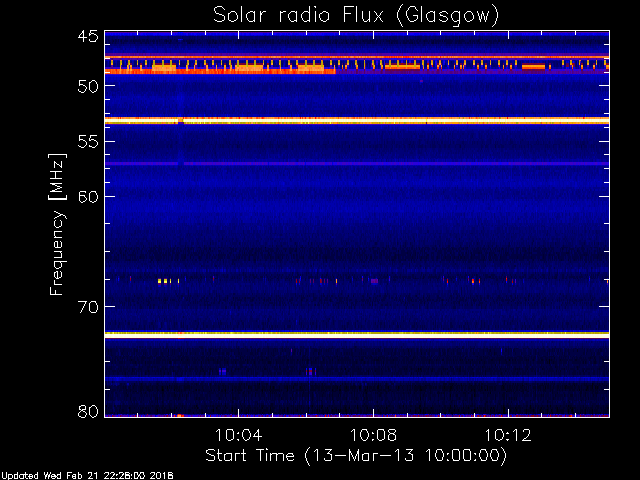Screen dimensions: 640x480
Task: Click the bright yellow band near 53 MHz
Action: pos(357,120)
